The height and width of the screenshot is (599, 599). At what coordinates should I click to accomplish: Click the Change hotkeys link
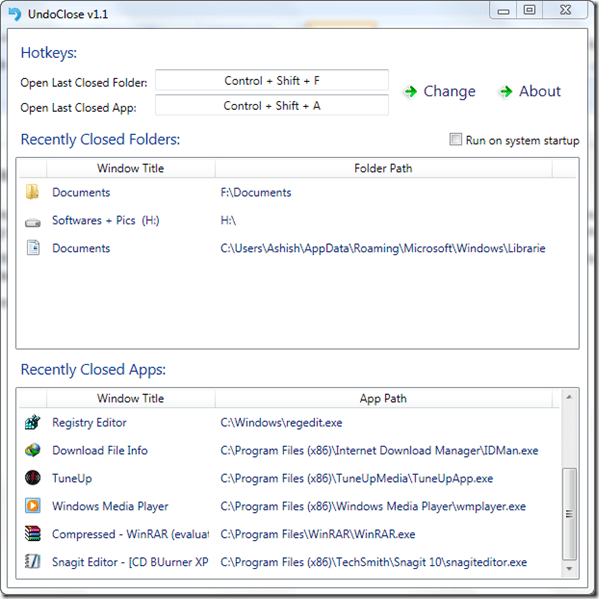449,91
